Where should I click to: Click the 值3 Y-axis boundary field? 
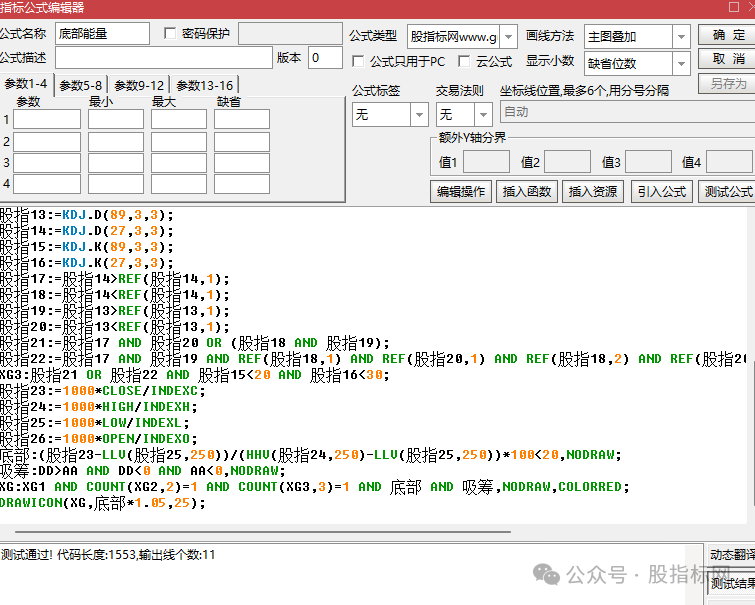(x=648, y=162)
